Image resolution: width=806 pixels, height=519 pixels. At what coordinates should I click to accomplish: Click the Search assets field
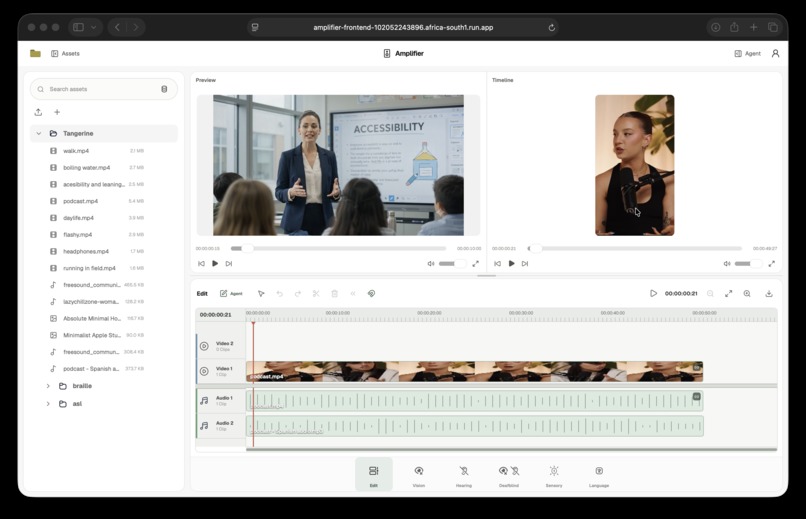click(104, 89)
